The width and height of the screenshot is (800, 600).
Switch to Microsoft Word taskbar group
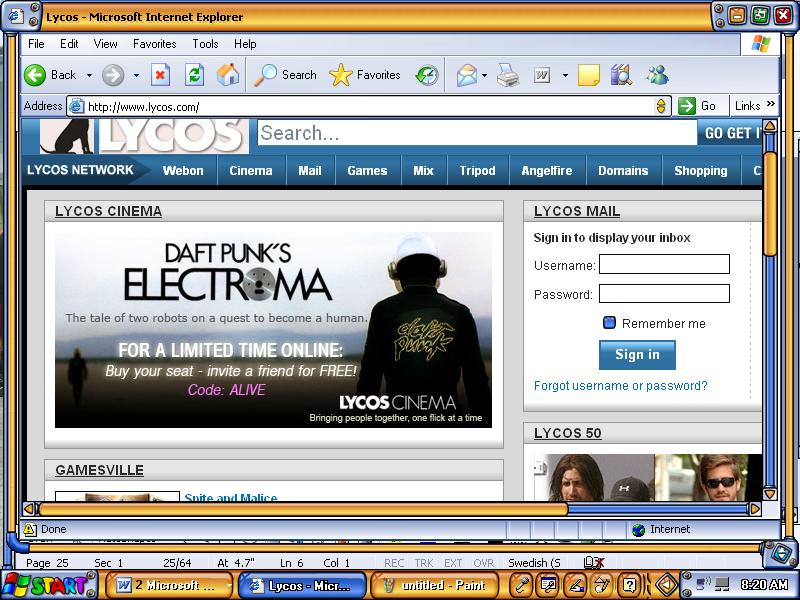(x=170, y=585)
